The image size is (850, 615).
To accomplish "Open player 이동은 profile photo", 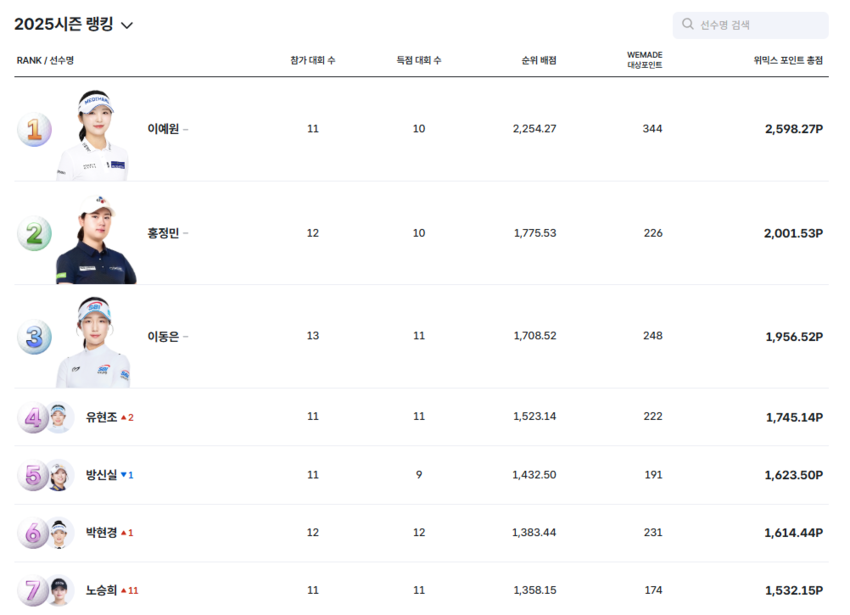I will (x=94, y=343).
